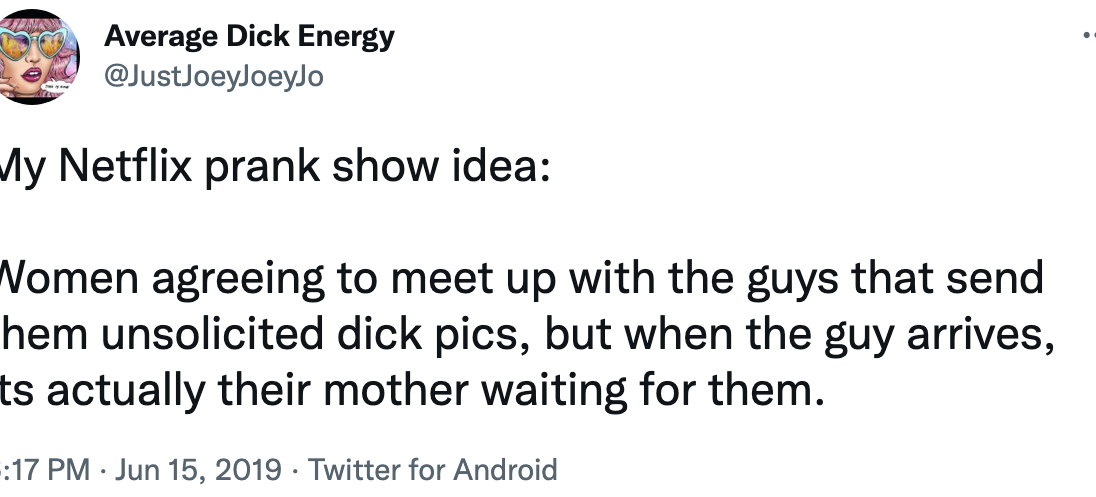Click the word 'Netflix' in the tweet
Image resolution: width=1096 pixels, height=497 pixels.
(x=124, y=165)
